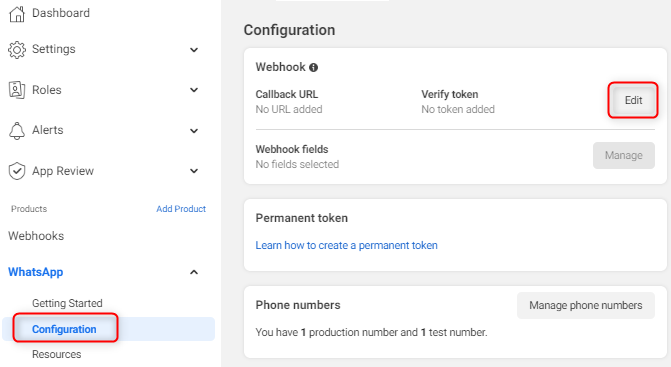
Task: Click the production and test number text
Action: (371, 332)
